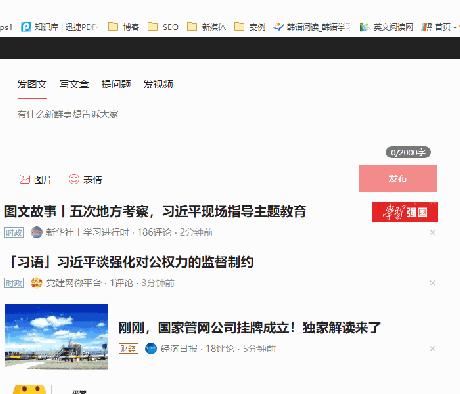This screenshot has height=394, width=460.
Task: Switch to the 发视频 tab
Action: tap(158, 84)
